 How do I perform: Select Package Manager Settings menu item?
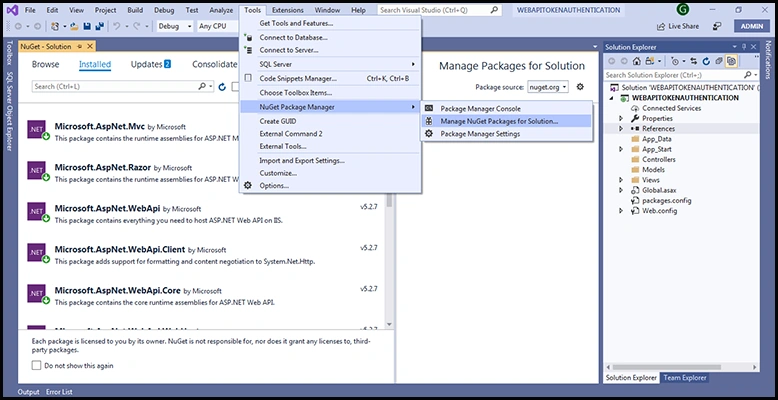(x=506, y=134)
